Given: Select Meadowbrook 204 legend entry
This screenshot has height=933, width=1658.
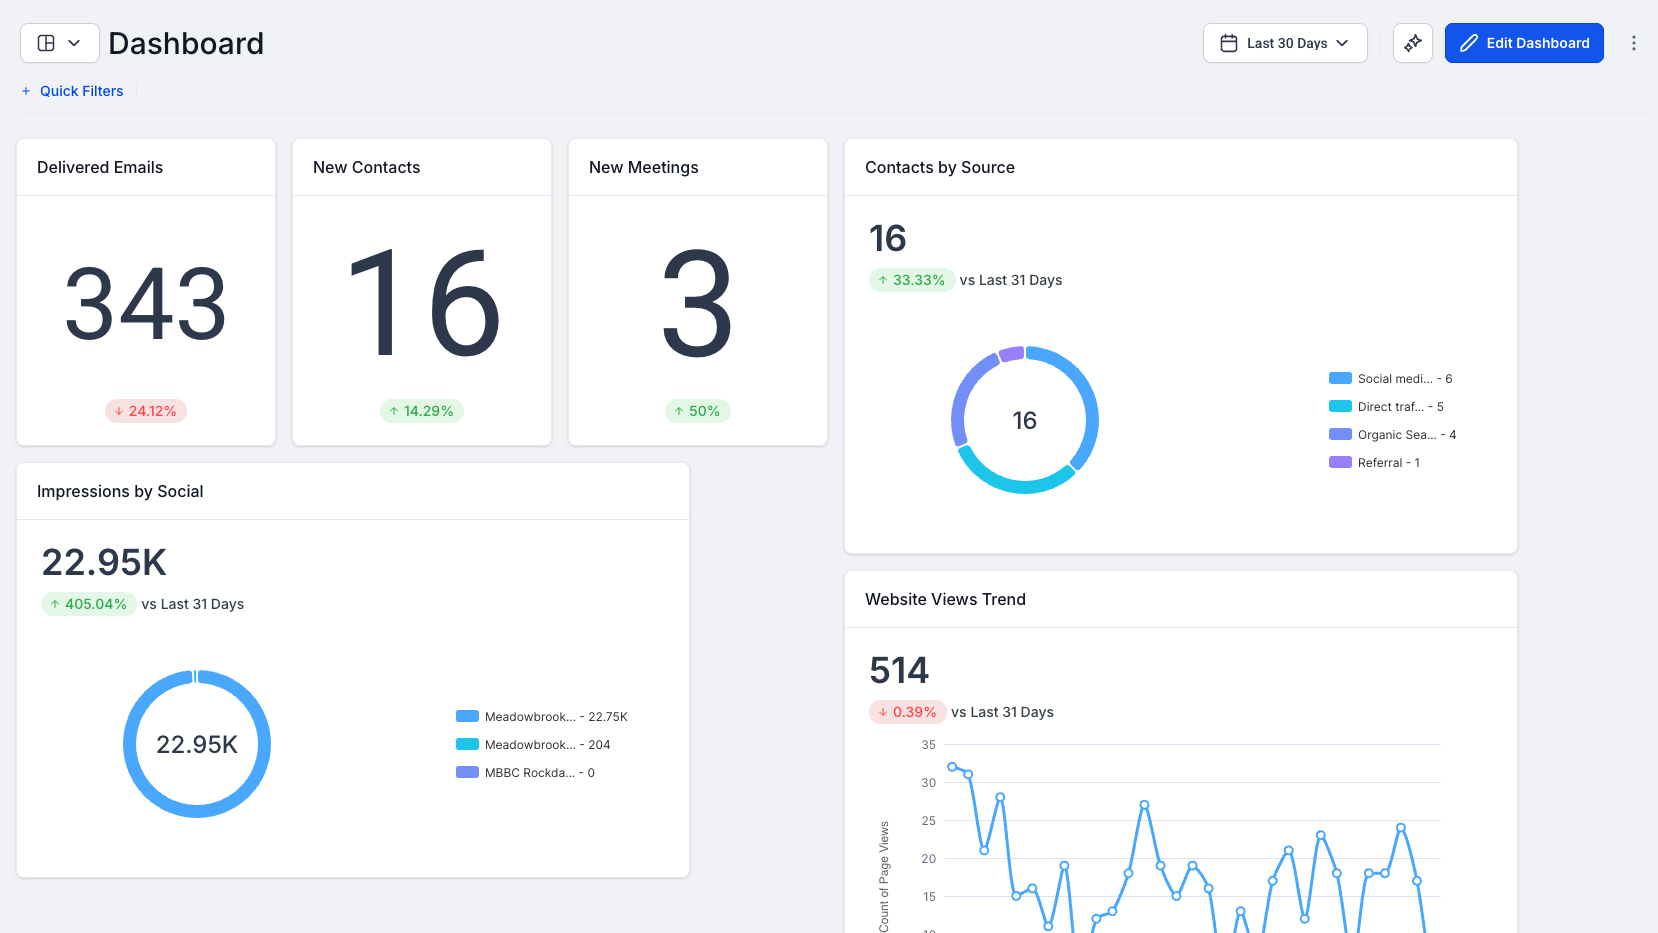Looking at the screenshot, I should (533, 745).
